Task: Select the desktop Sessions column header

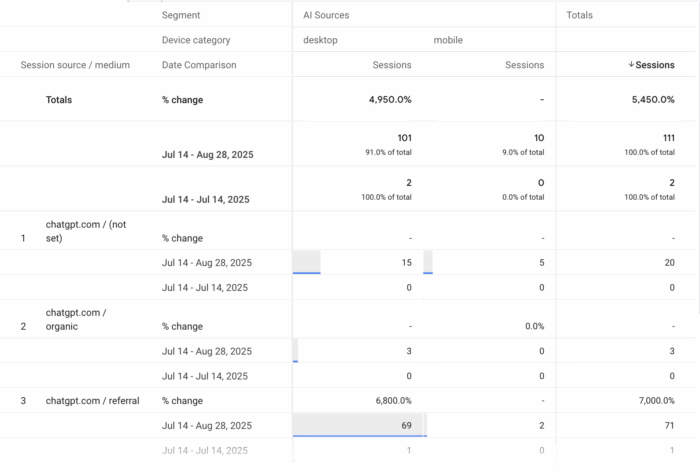Action: [x=391, y=65]
